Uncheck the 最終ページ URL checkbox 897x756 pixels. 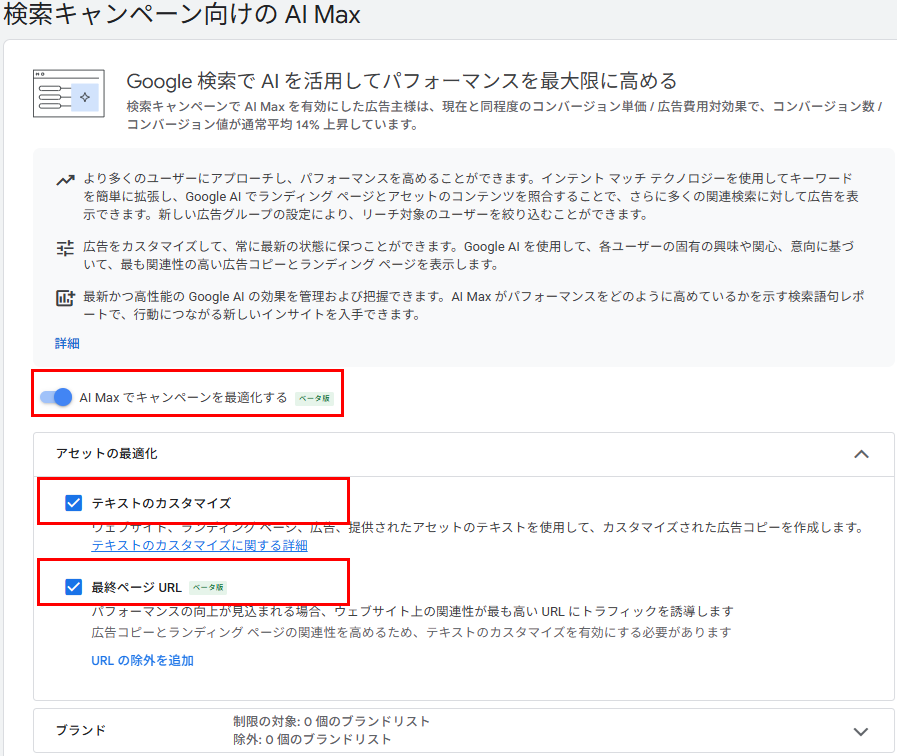tap(74, 587)
